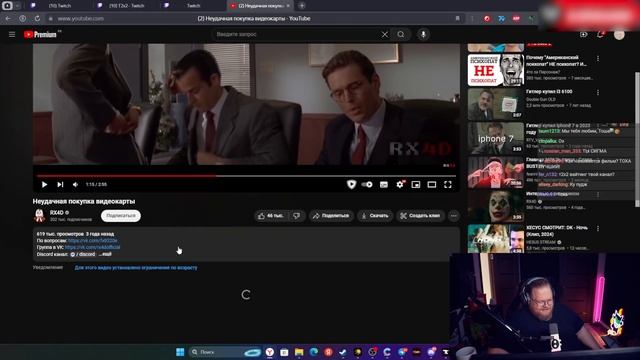
Task: Click the Поделиться share button
Action: 331,216
